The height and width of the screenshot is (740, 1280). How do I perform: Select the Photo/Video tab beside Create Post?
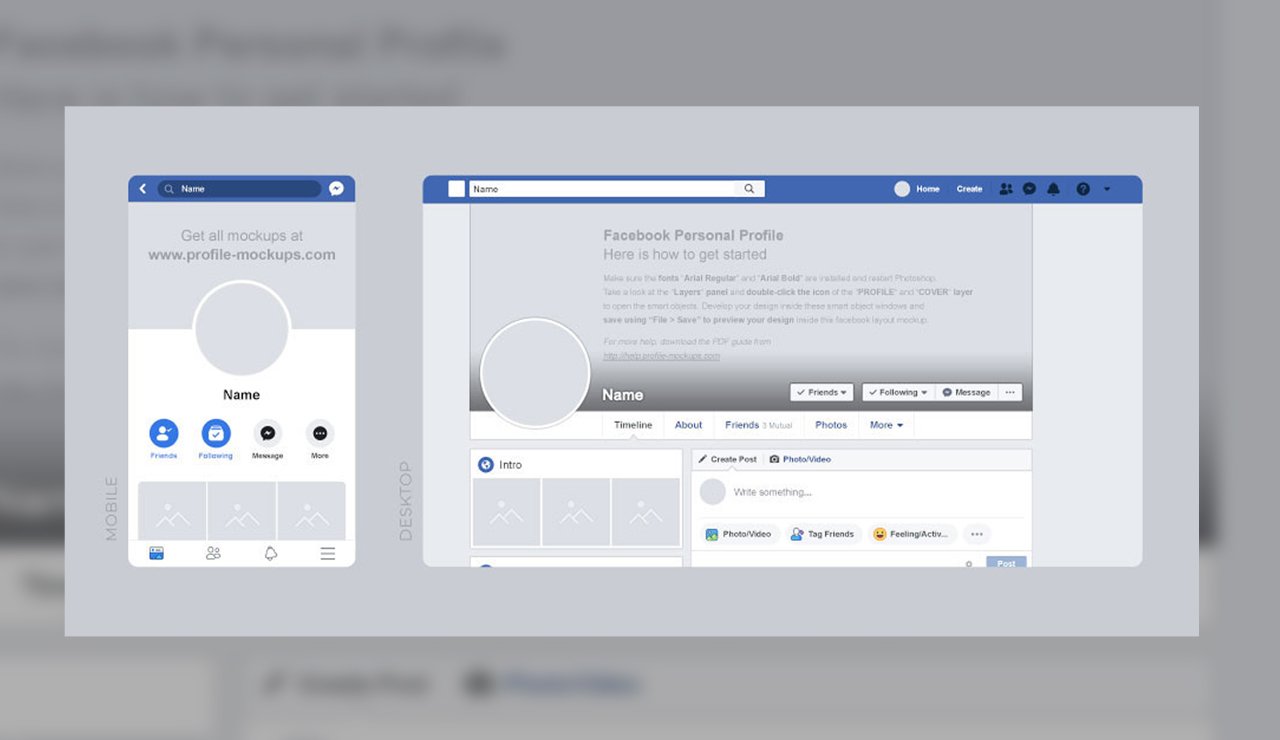pos(800,459)
